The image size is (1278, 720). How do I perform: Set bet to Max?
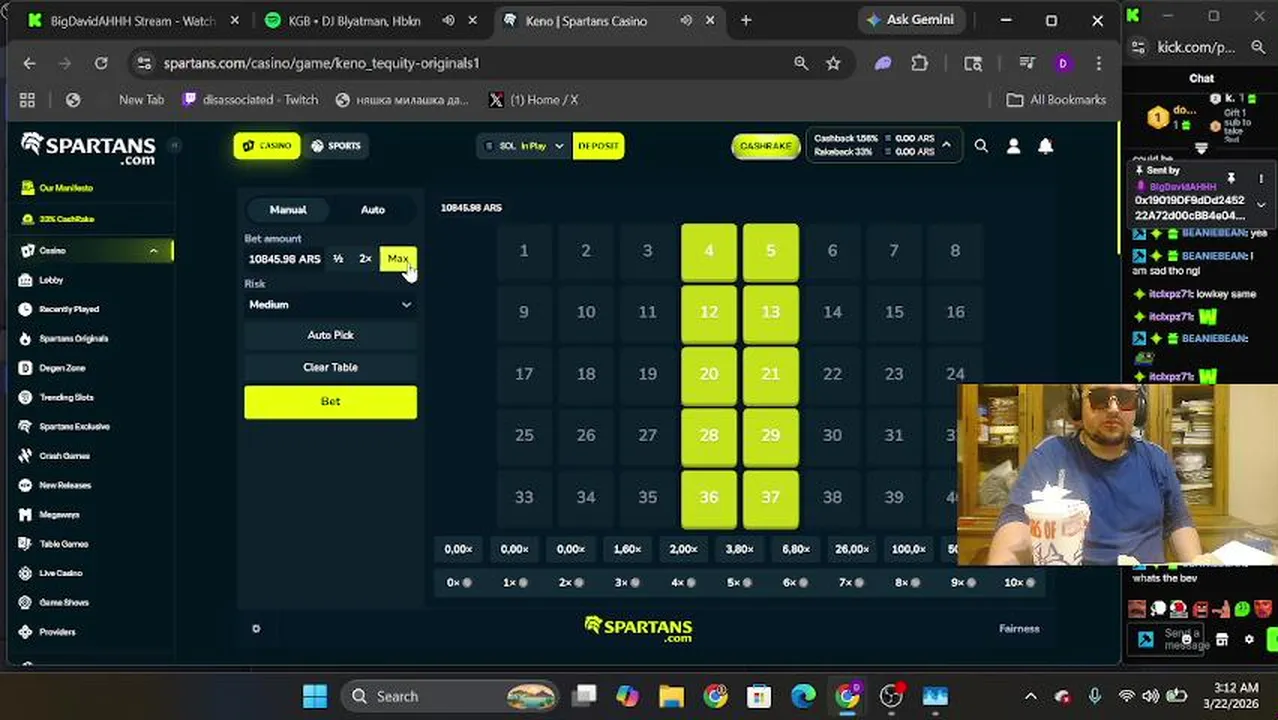pyautogui.click(x=397, y=259)
